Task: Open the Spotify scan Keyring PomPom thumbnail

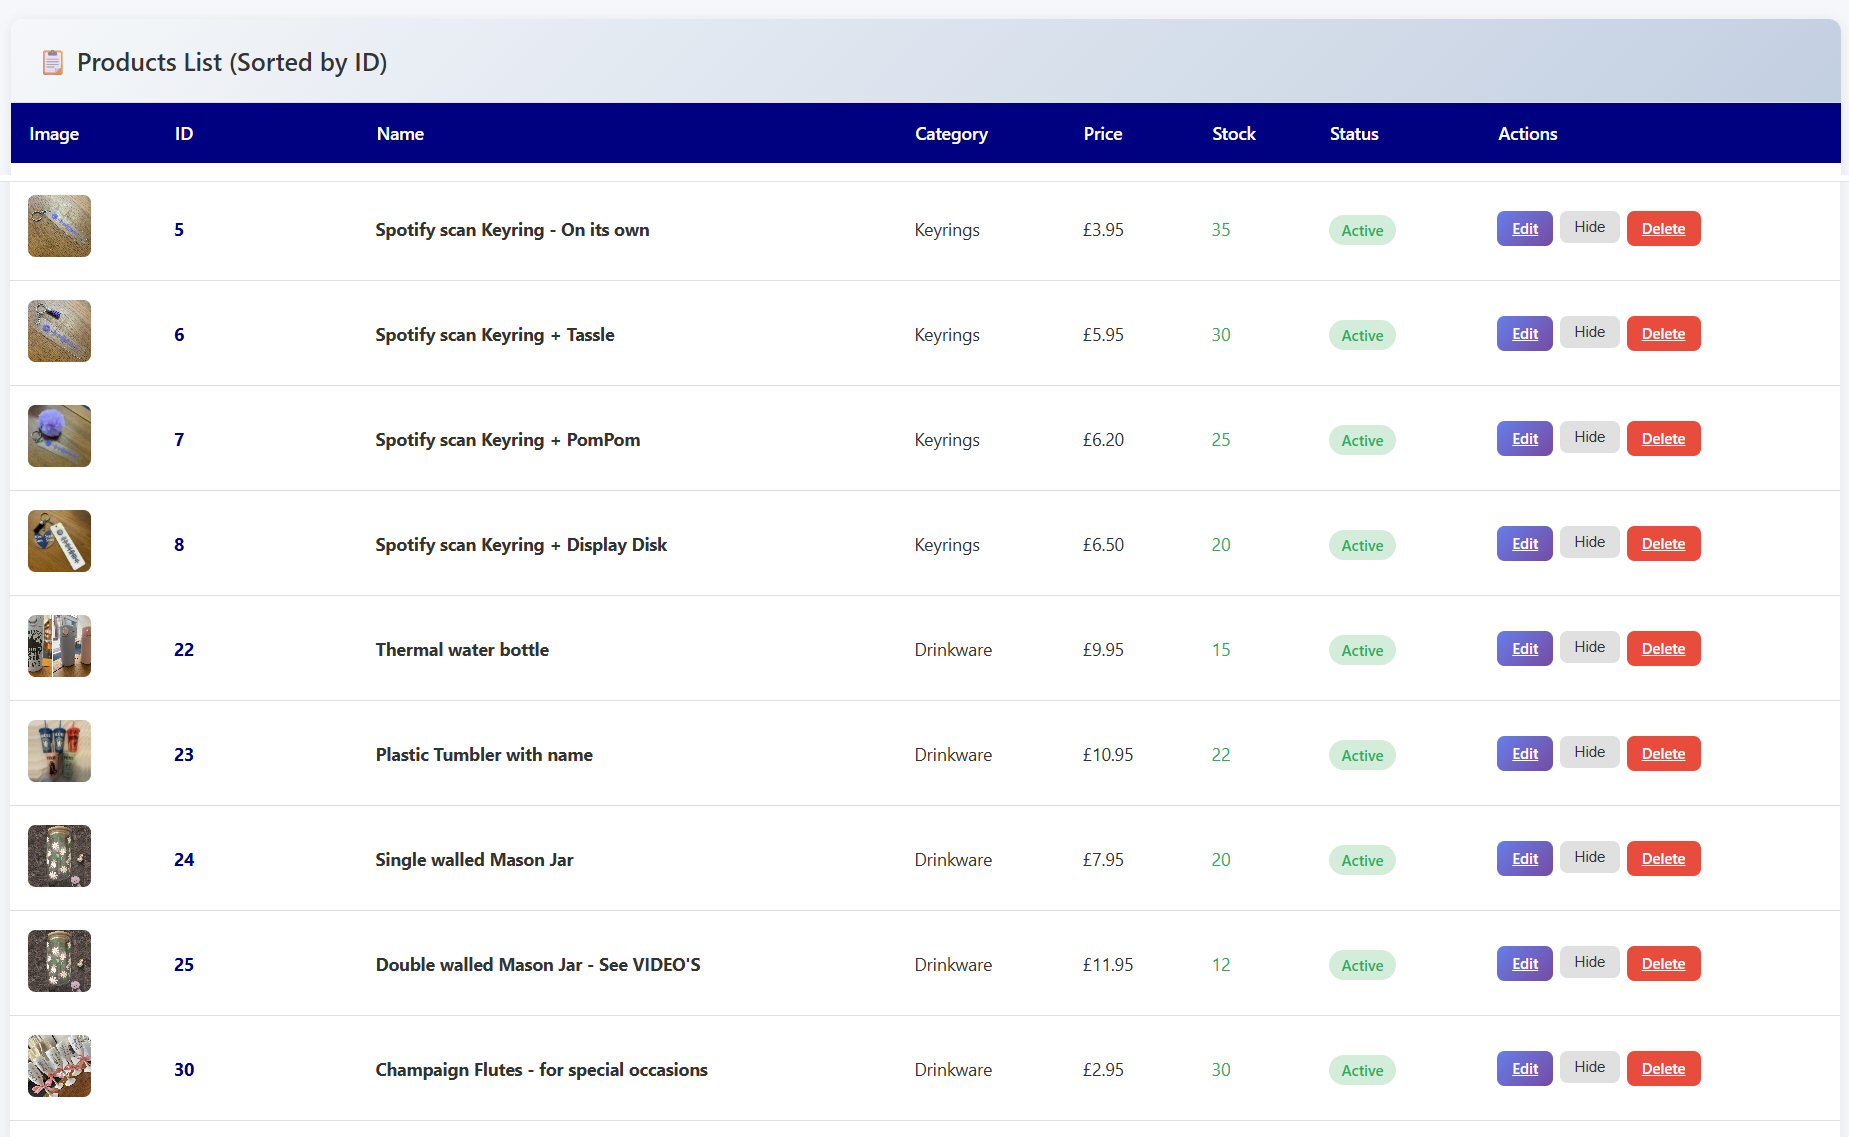Action: [59, 436]
